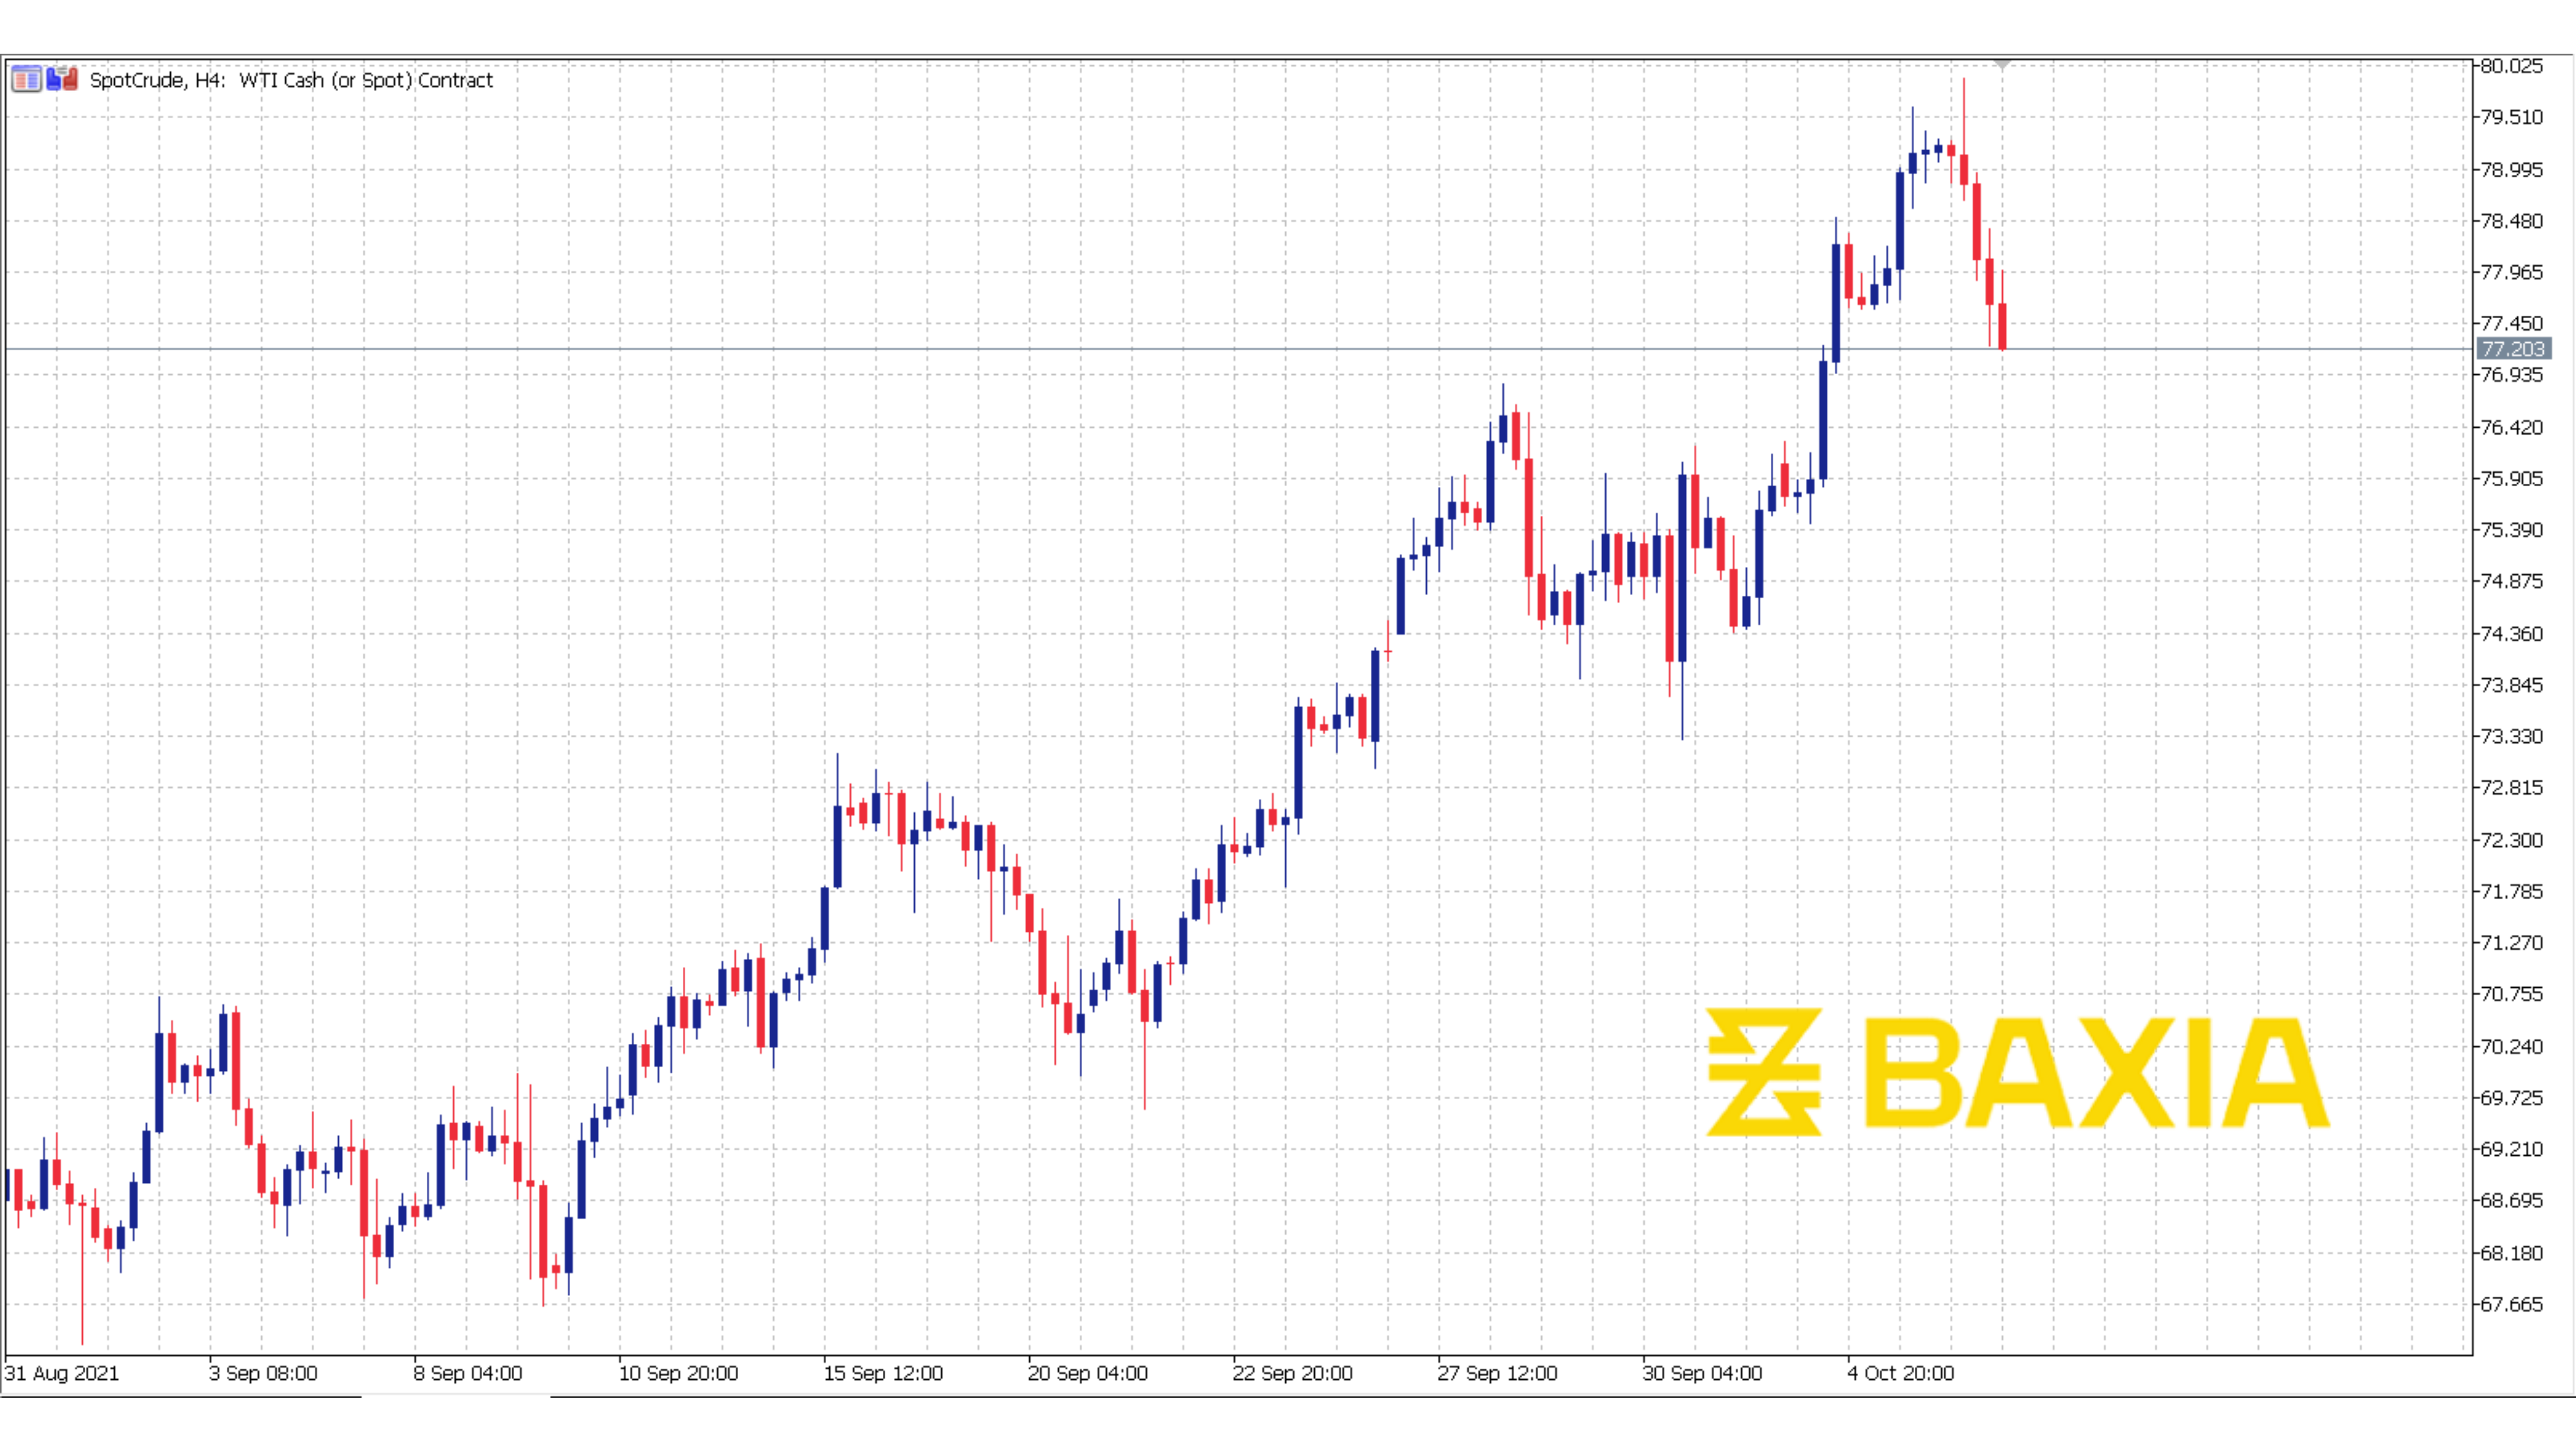Click the 79.510 price scale label
This screenshot has width=2576, height=1451.
(x=2511, y=117)
